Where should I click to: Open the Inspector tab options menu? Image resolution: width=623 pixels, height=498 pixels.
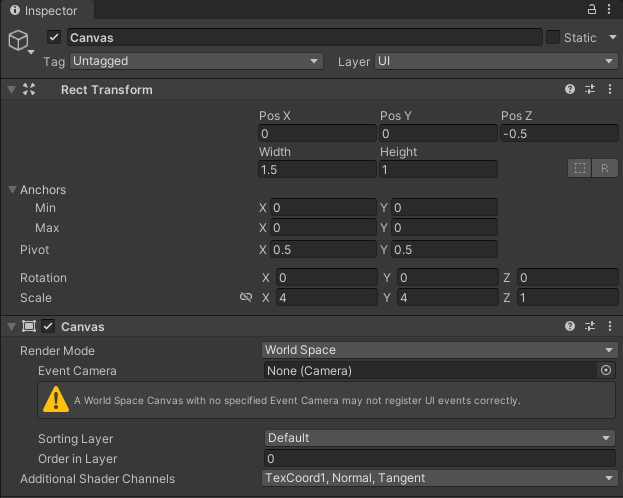pyautogui.click(x=609, y=9)
